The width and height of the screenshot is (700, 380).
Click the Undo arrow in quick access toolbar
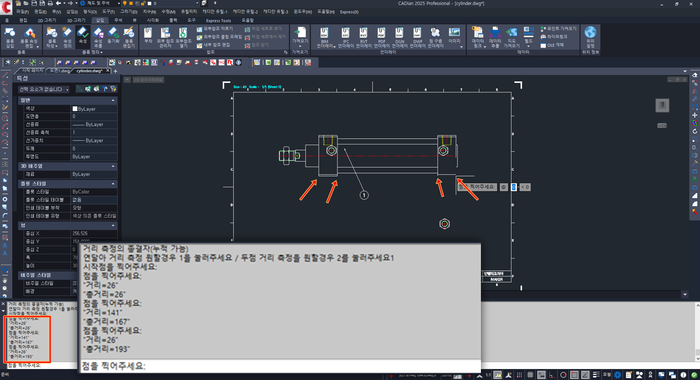coord(58,4)
